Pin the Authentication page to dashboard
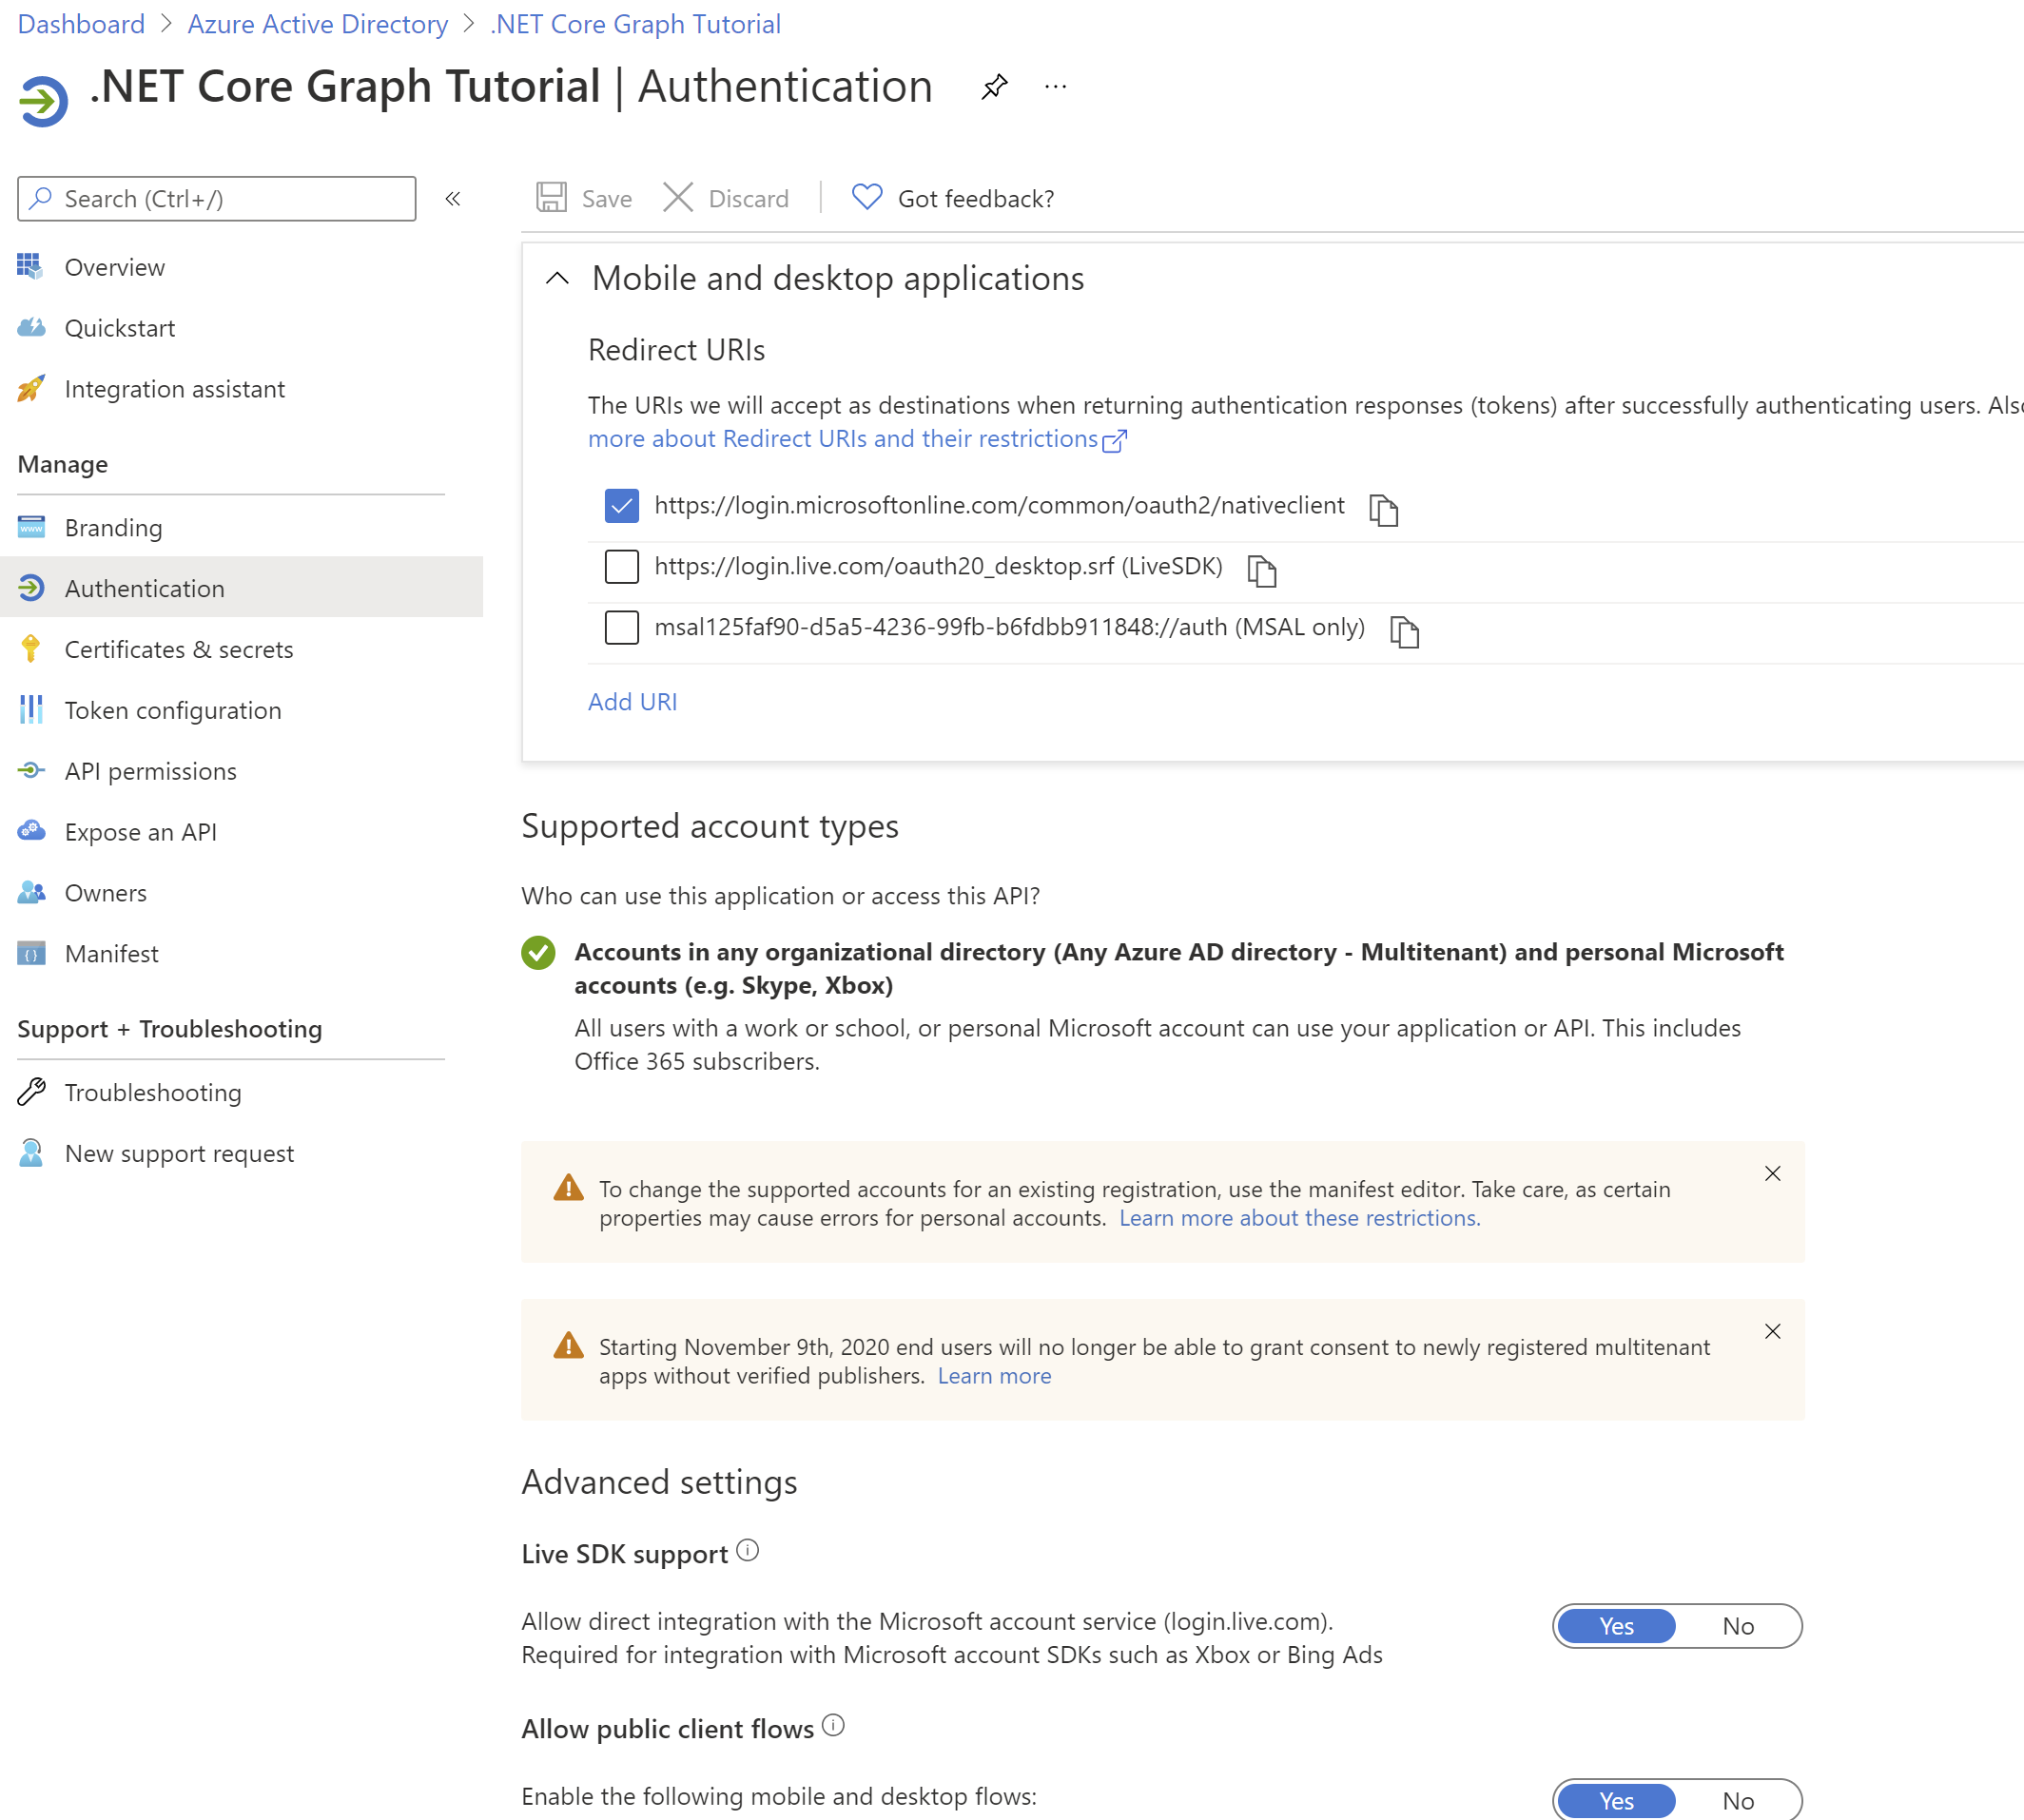 point(994,87)
